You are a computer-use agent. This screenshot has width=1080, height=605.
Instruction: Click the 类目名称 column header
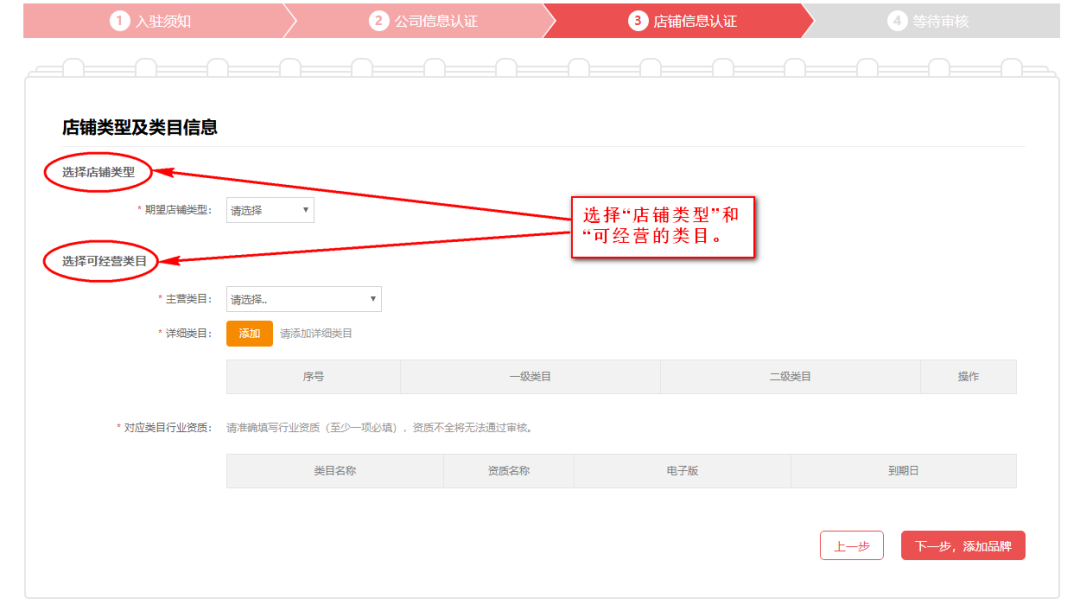pyautogui.click(x=335, y=471)
